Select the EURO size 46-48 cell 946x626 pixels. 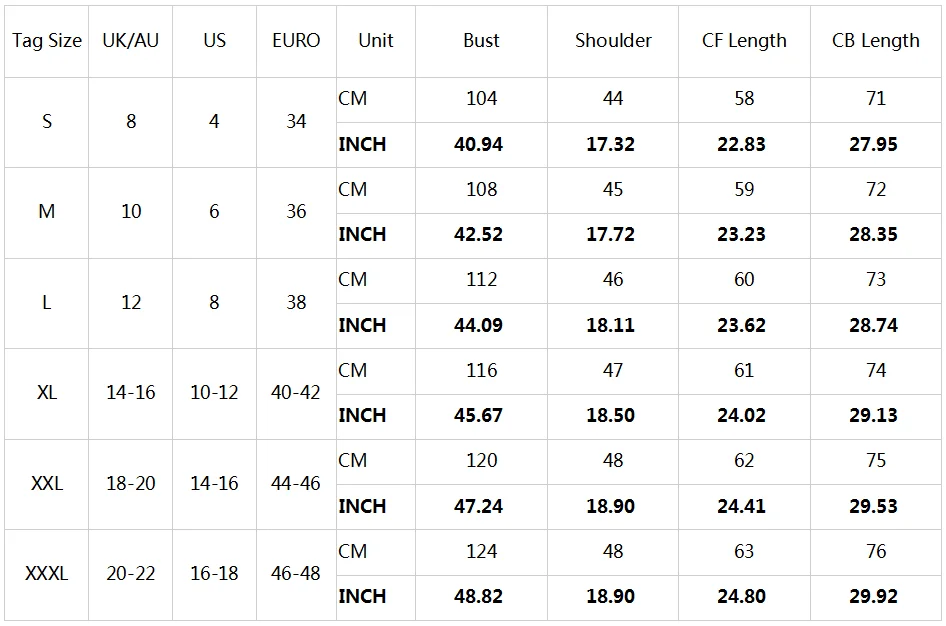[296, 573]
